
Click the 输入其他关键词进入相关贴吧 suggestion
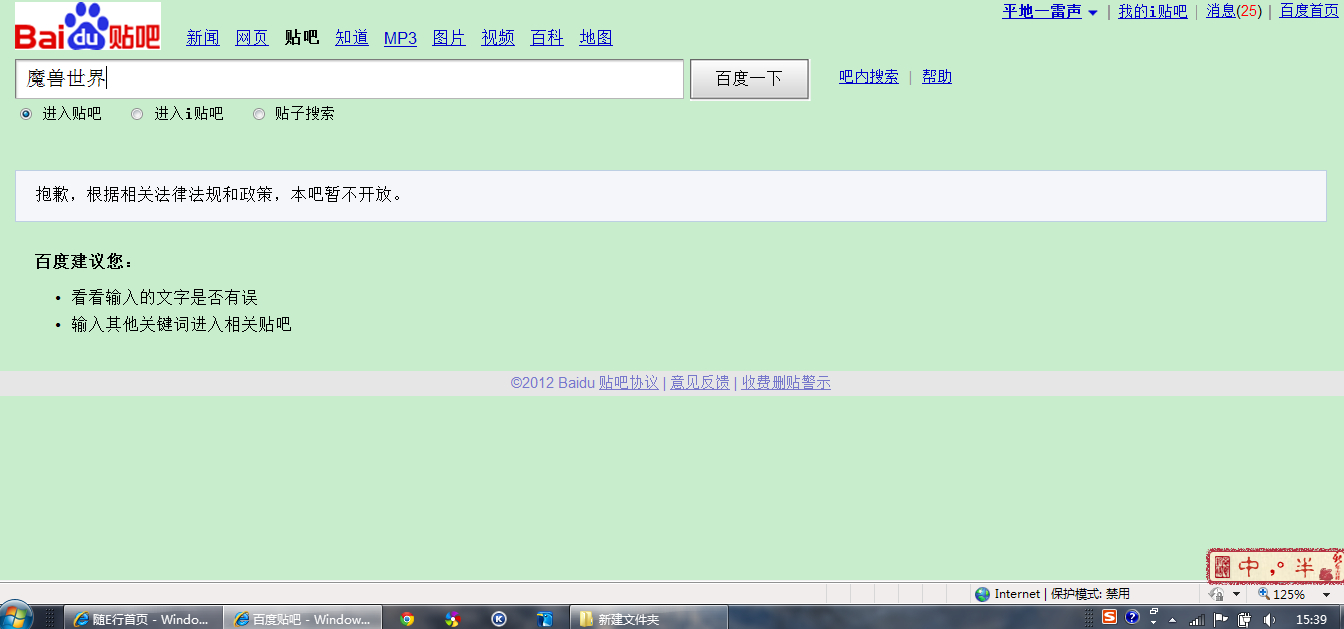pyautogui.click(x=181, y=324)
